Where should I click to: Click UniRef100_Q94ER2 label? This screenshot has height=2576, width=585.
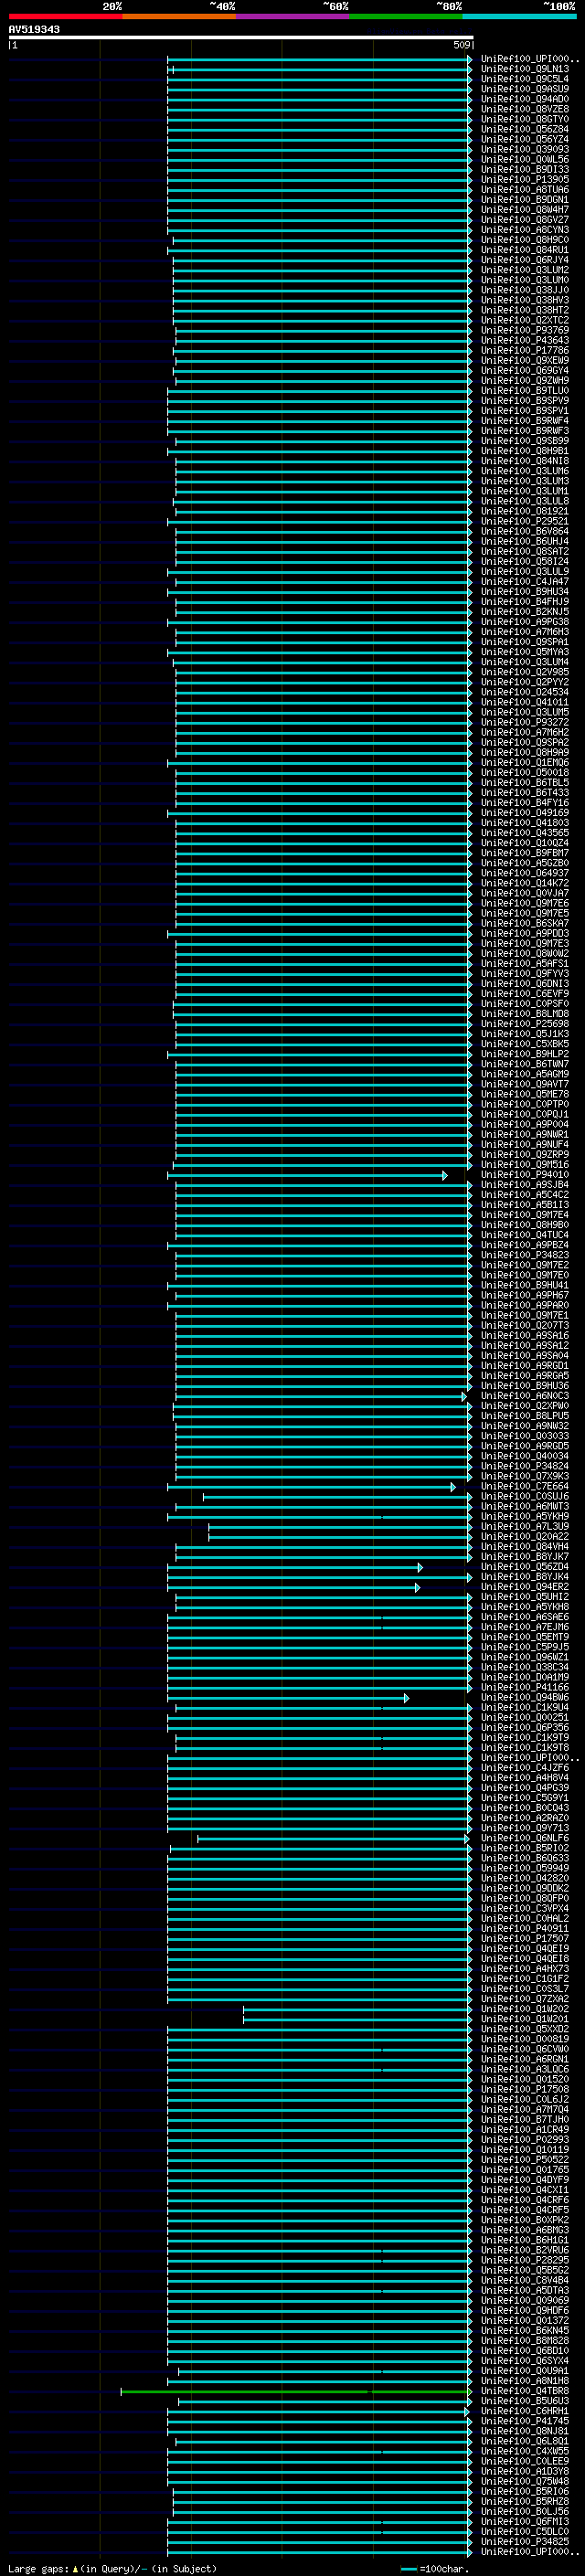click(524, 1587)
